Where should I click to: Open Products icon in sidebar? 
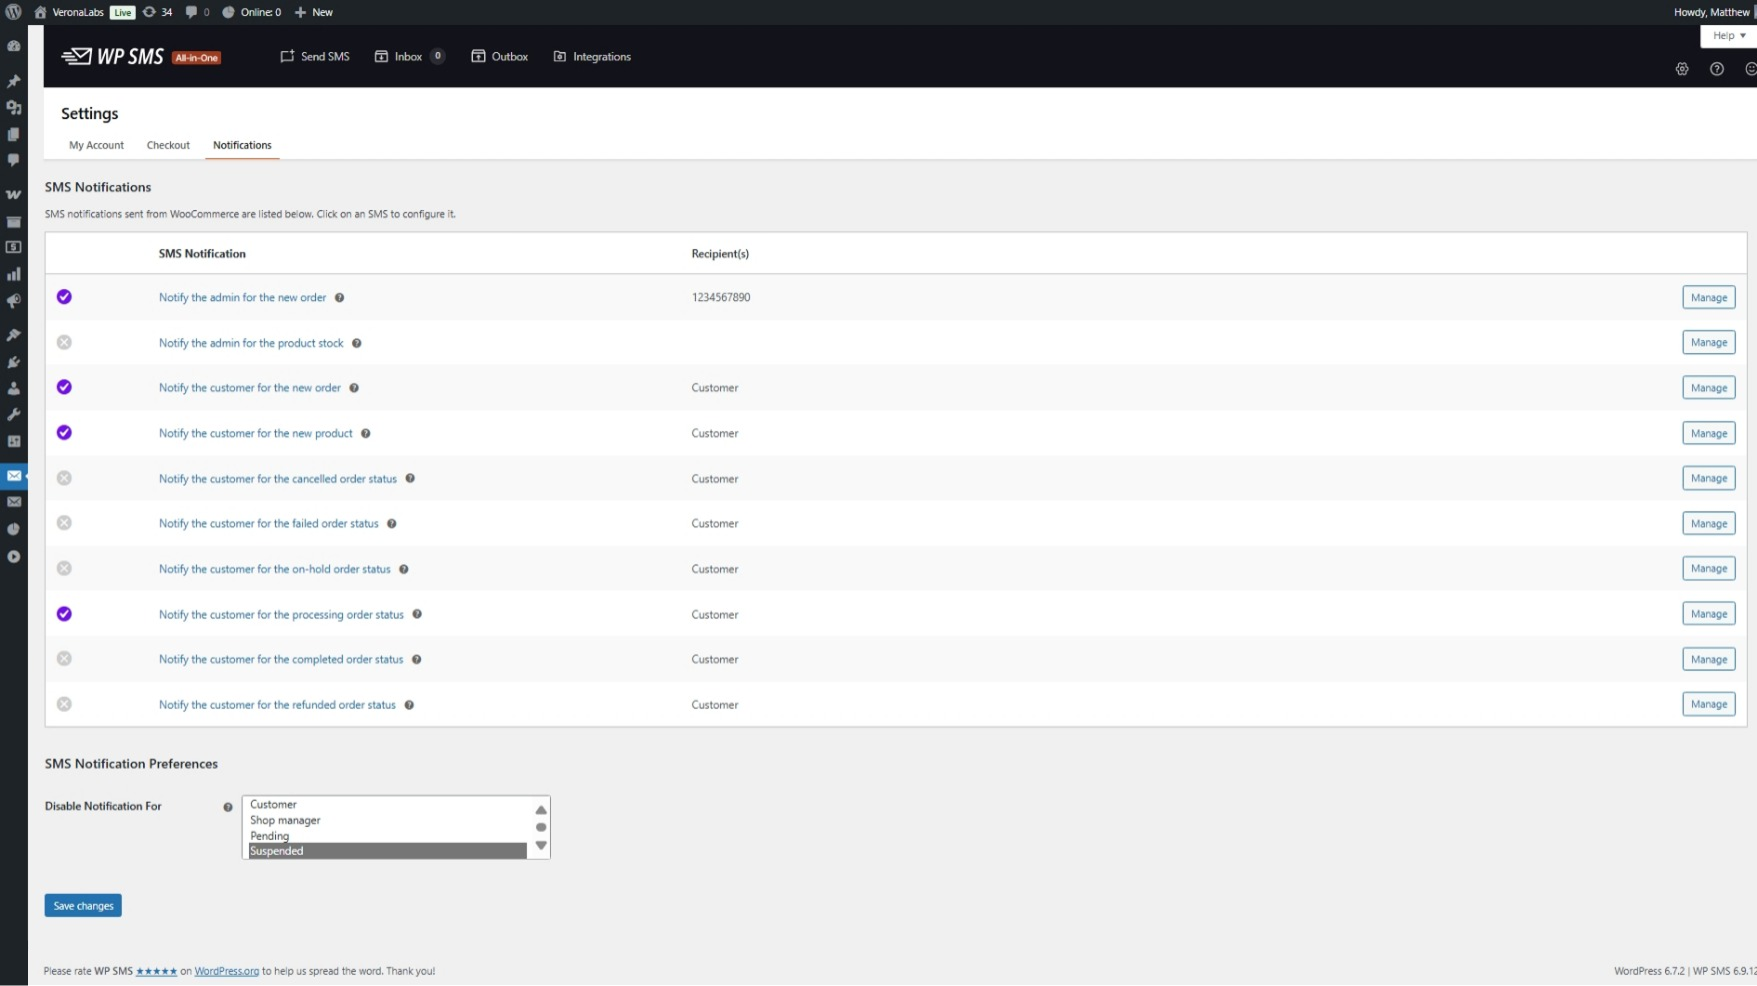[14, 222]
